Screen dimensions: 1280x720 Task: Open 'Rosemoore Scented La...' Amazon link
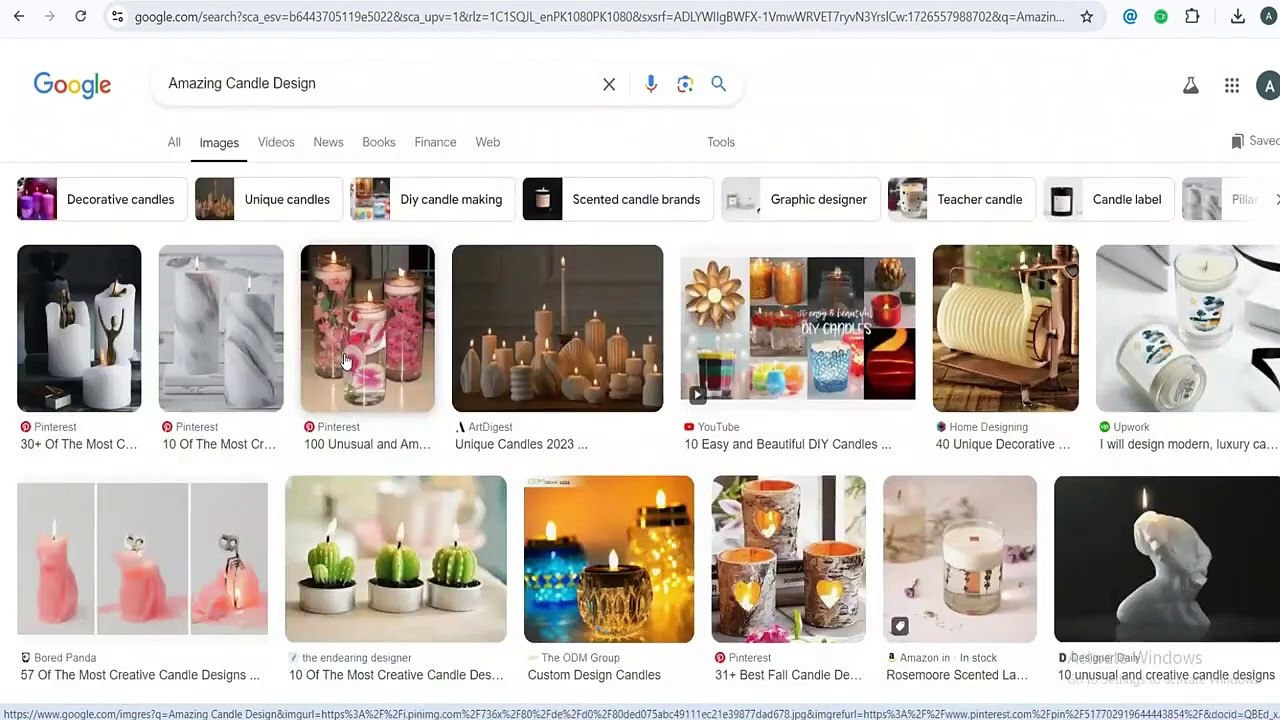pos(957,675)
